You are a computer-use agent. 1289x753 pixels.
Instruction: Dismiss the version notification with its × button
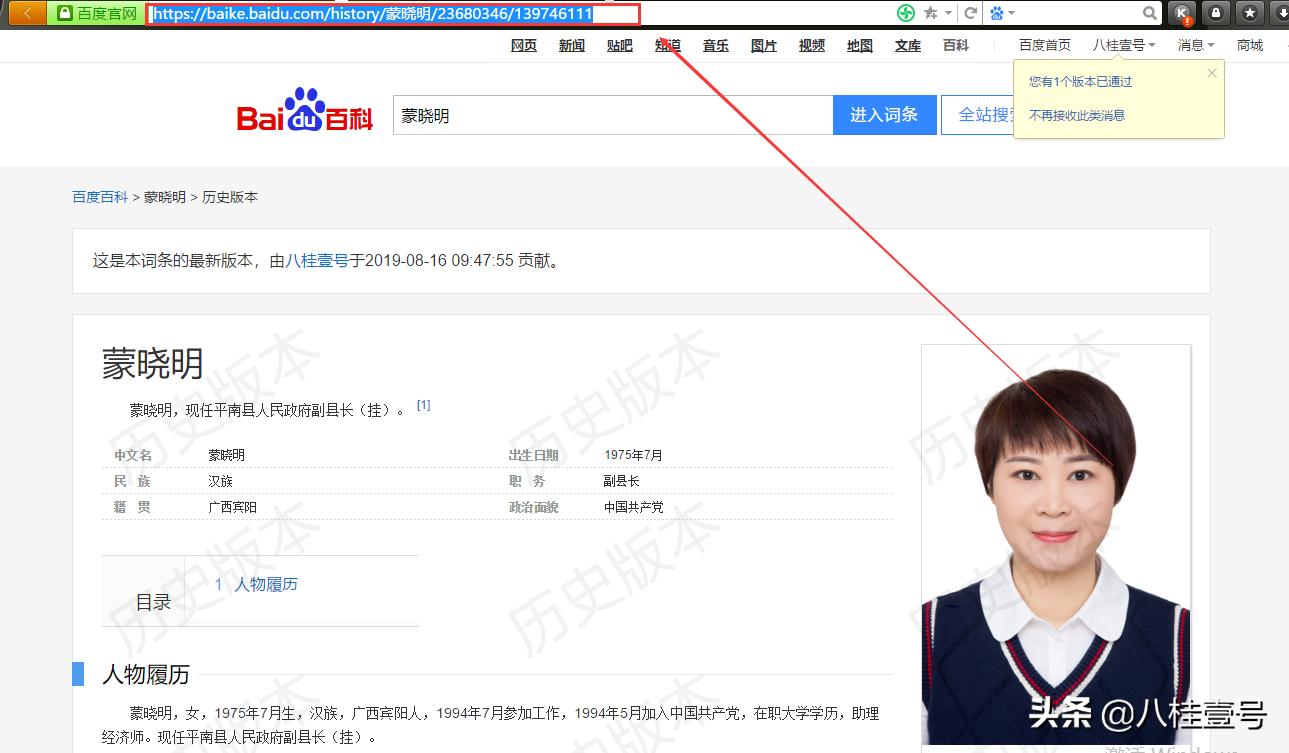click(1211, 73)
